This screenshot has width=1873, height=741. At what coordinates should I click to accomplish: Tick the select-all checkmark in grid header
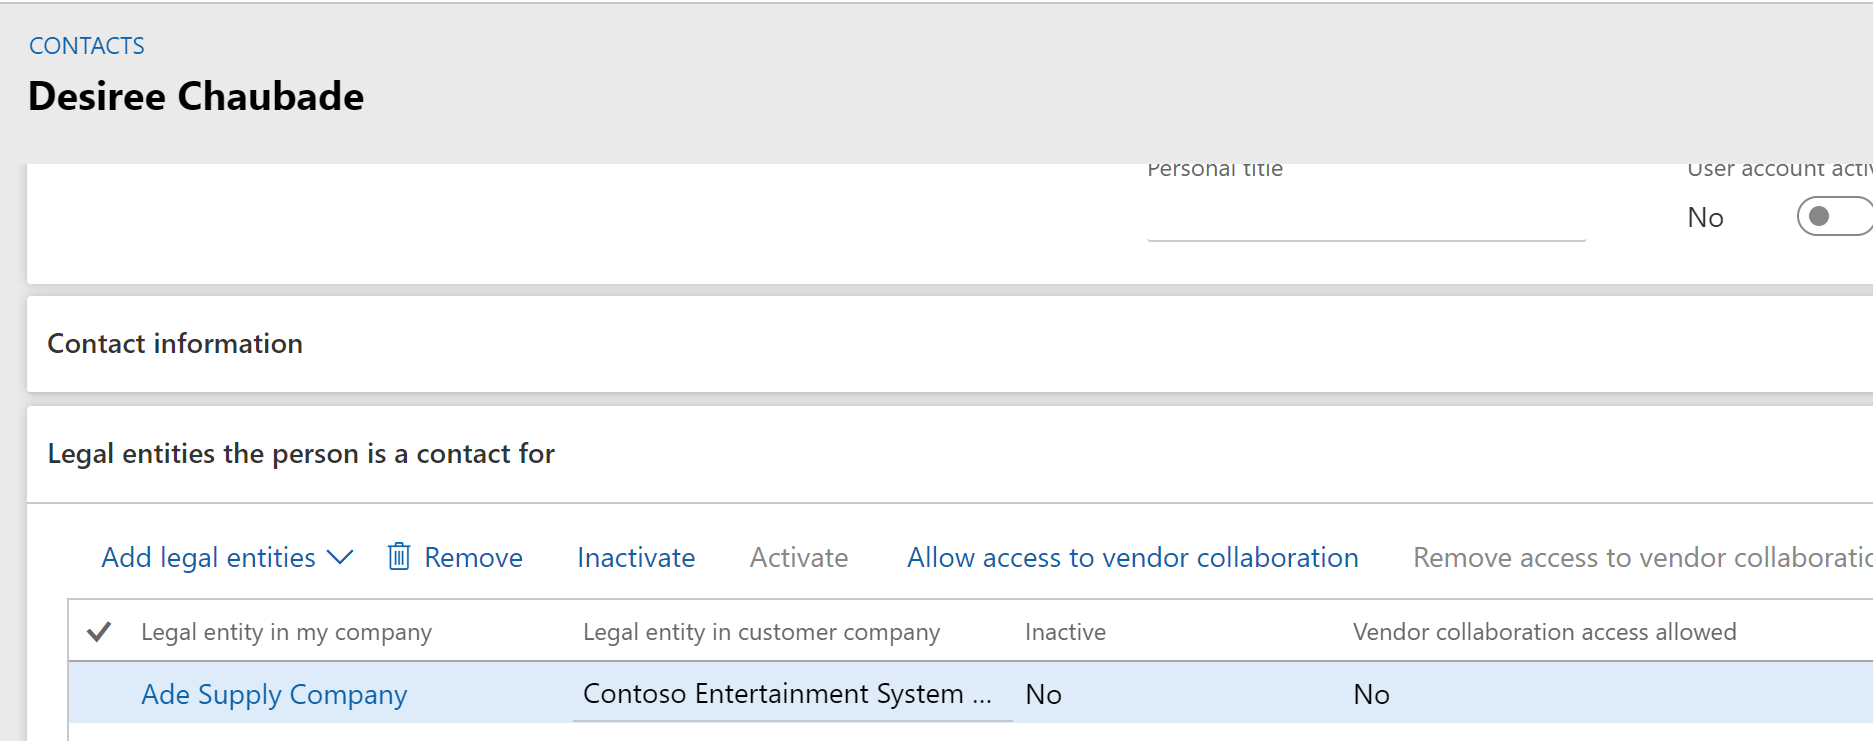[x=99, y=632]
